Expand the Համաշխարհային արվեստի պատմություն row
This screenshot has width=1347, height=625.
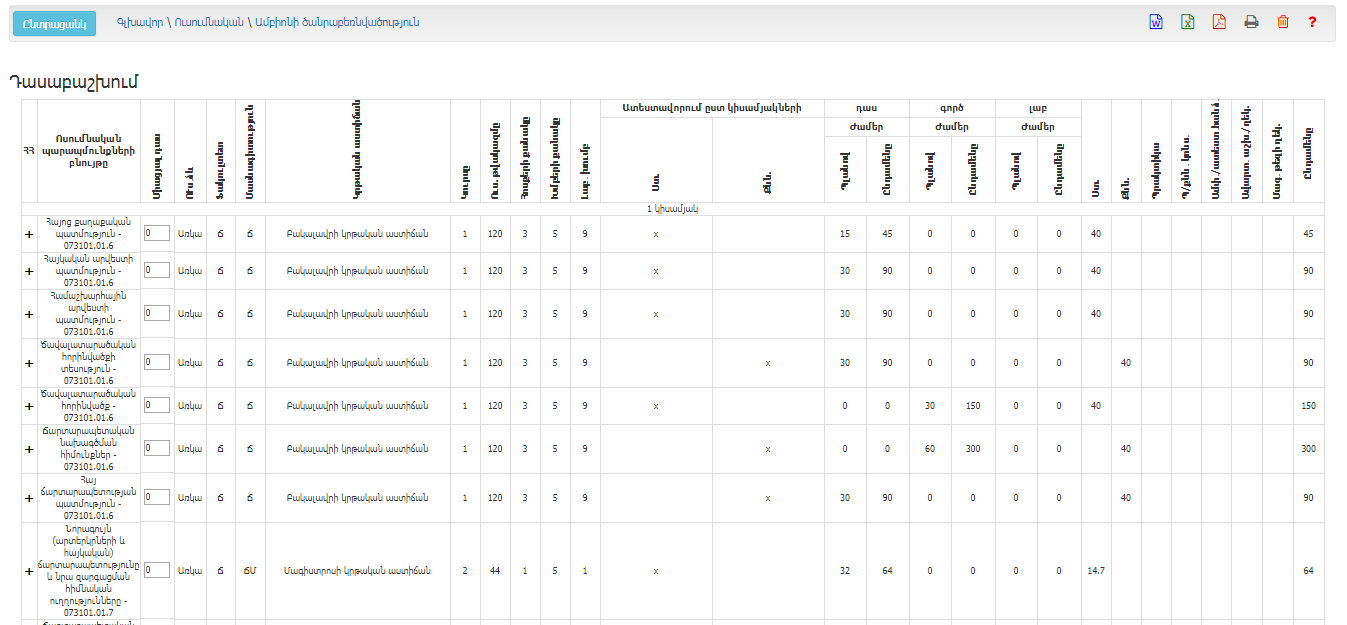tap(28, 314)
